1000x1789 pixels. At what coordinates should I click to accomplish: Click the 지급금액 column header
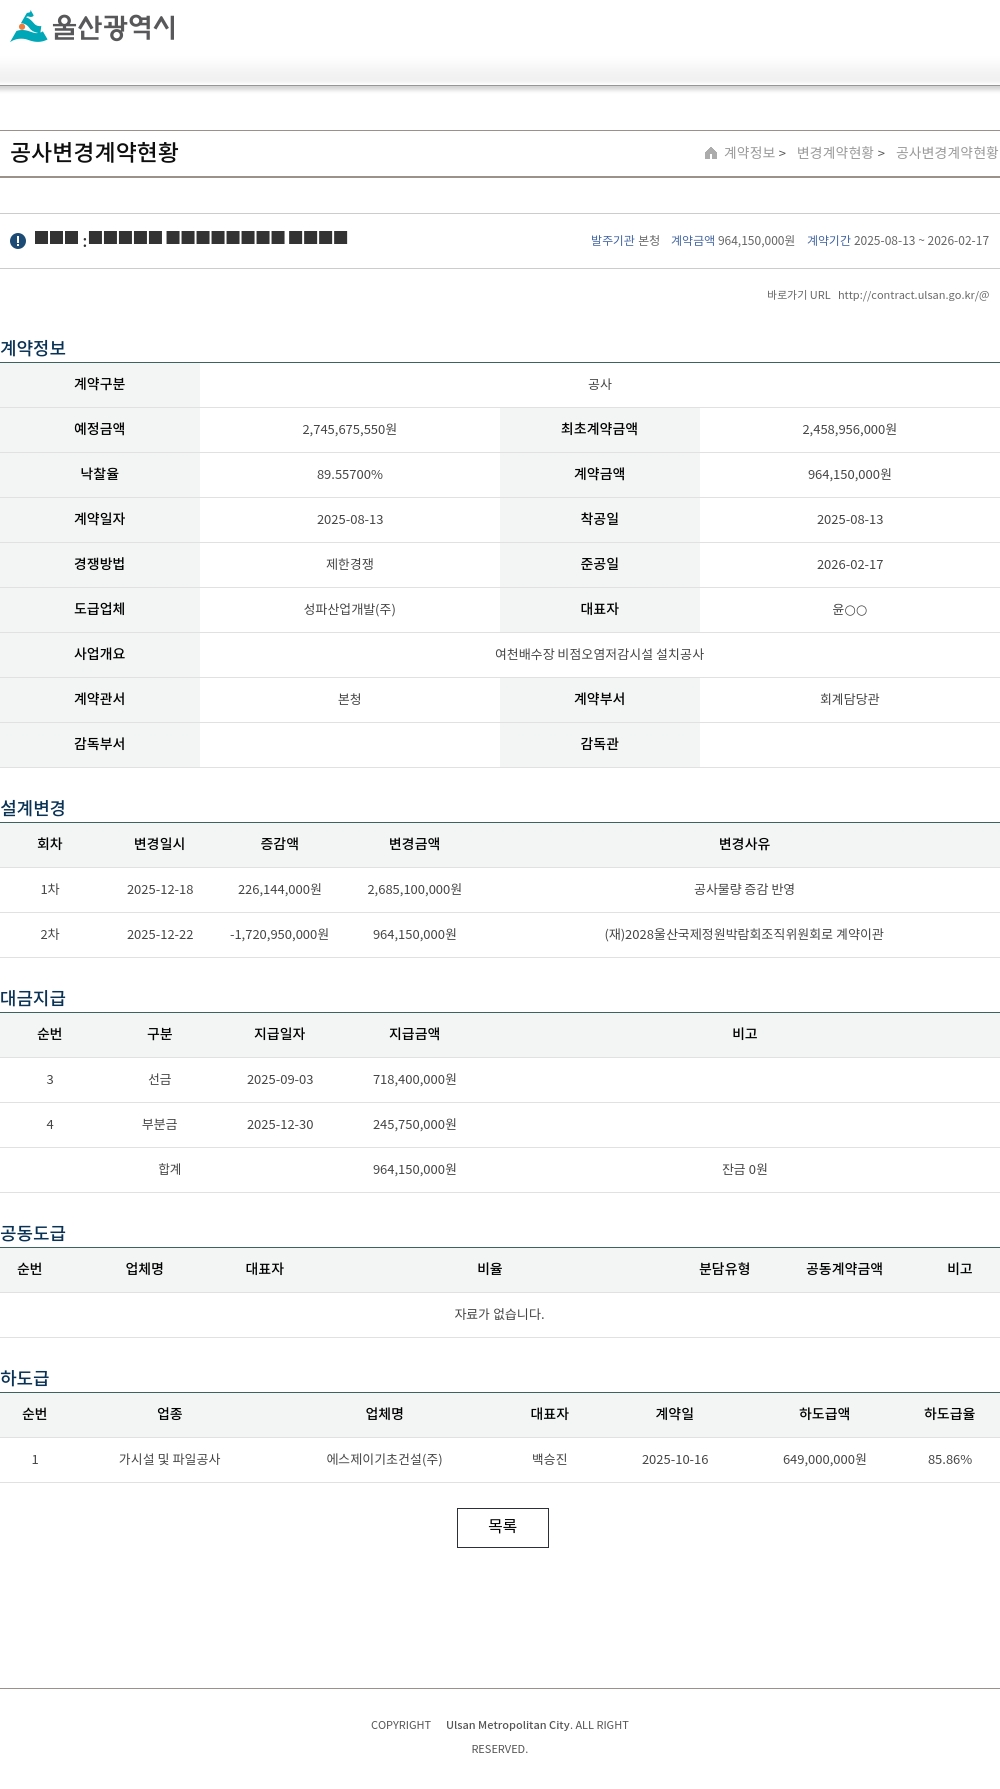coord(415,1034)
